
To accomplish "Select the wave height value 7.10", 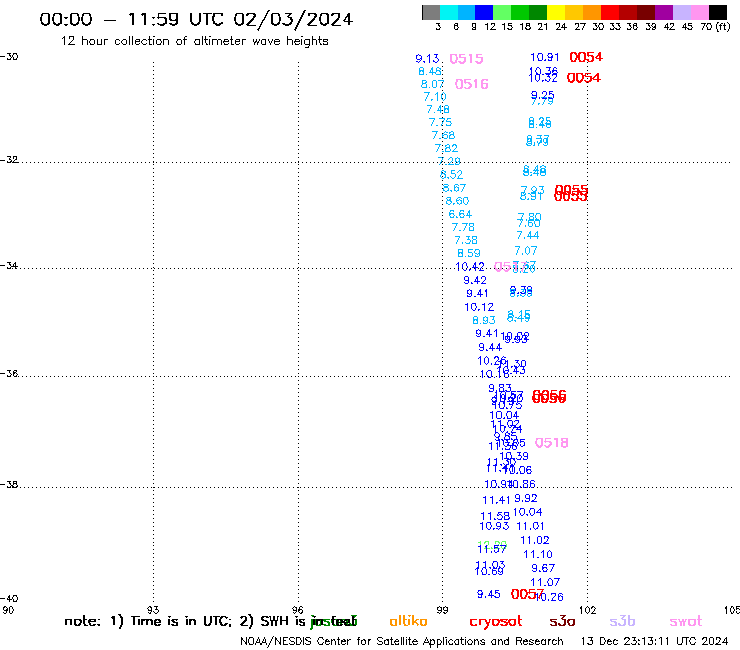I will tap(435, 97).
